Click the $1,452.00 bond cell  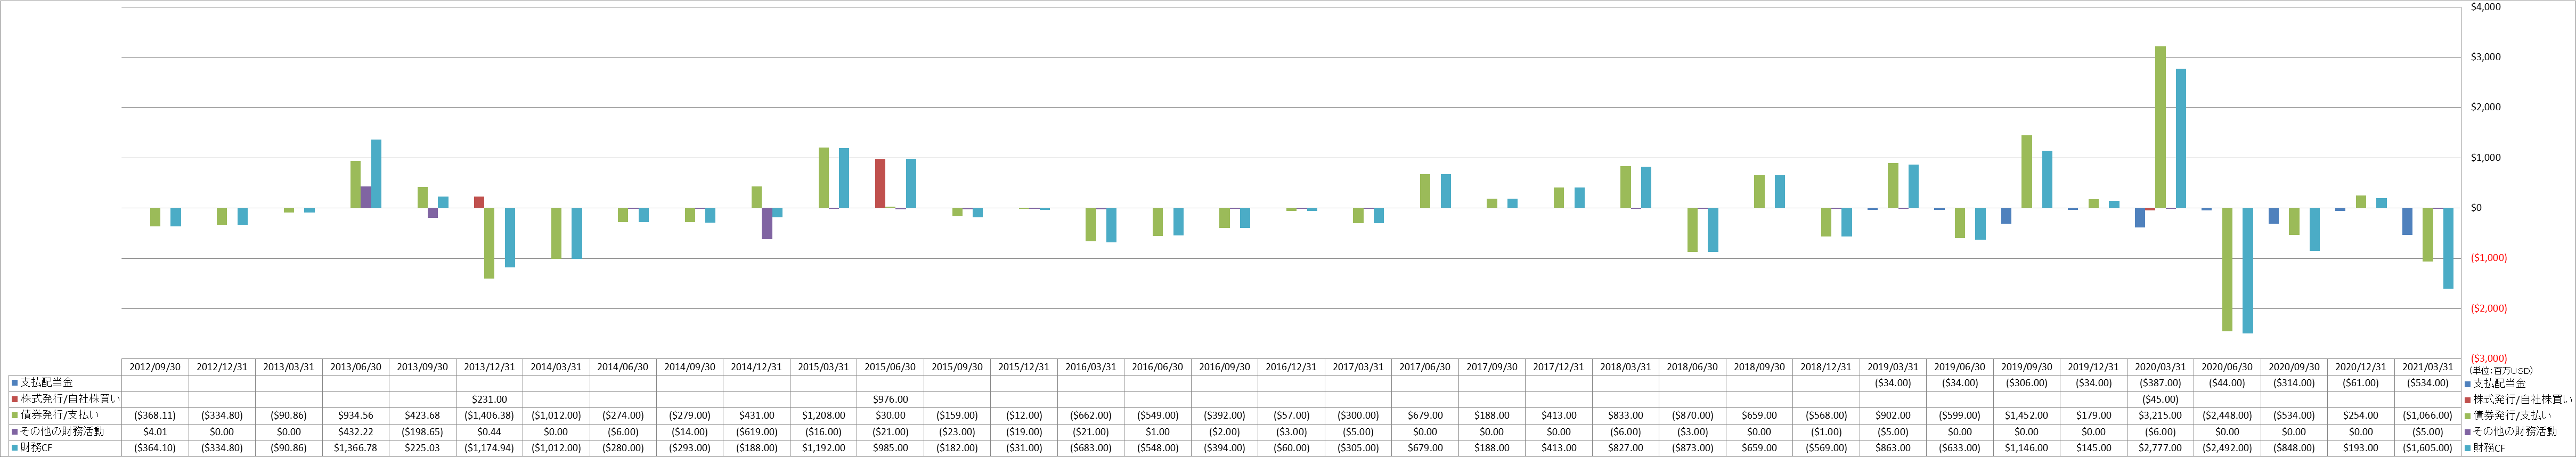tap(2026, 415)
